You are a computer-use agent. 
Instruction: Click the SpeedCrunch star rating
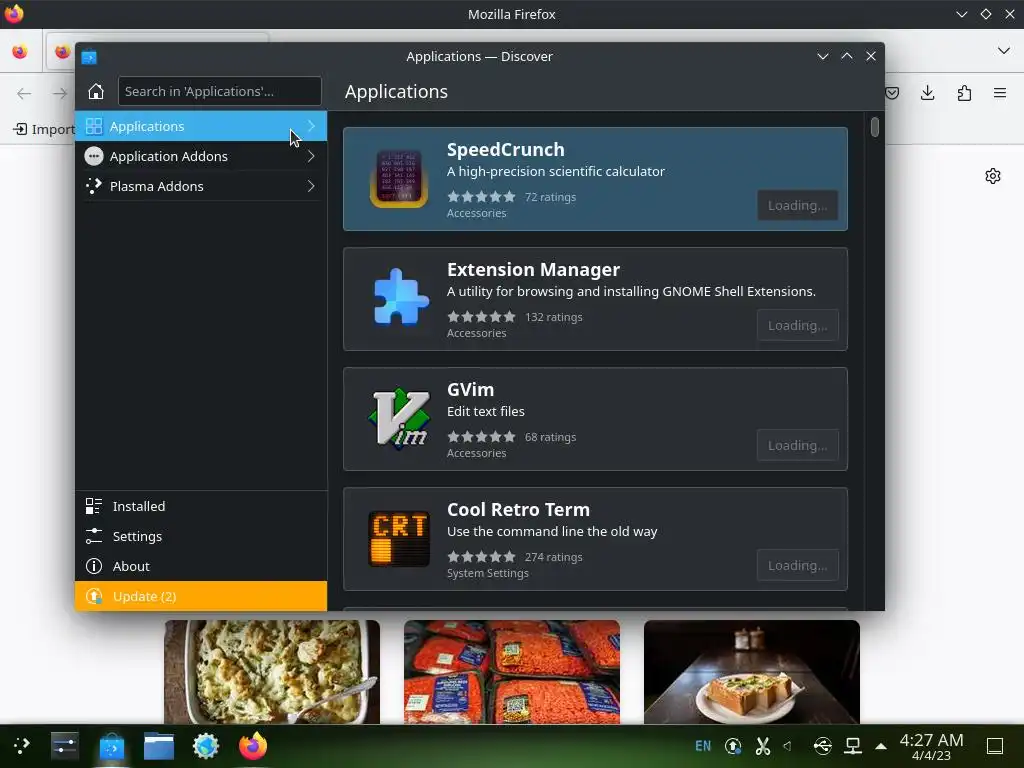coord(481,197)
